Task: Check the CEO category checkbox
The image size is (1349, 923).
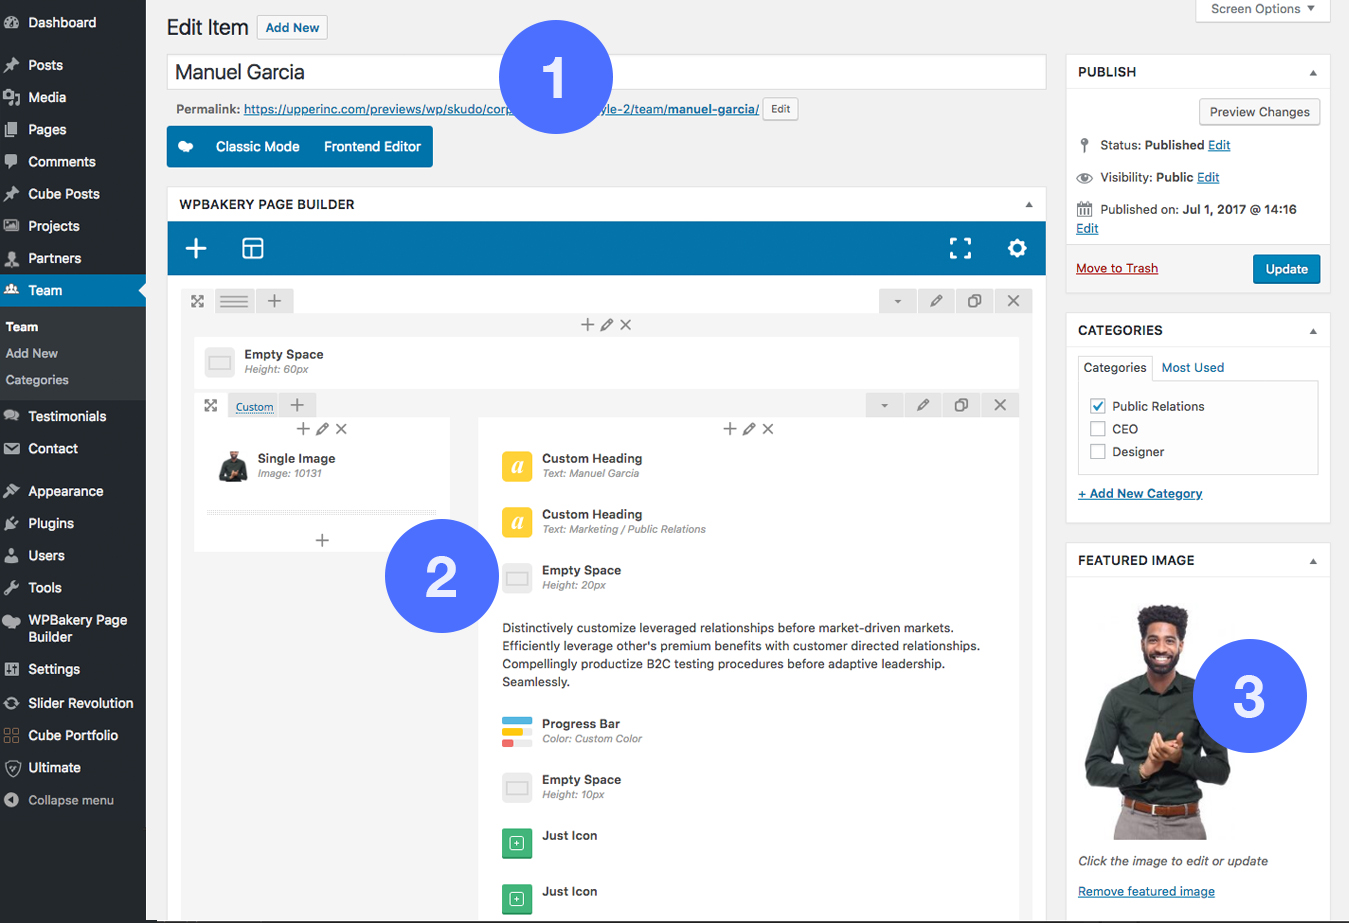Action: (x=1098, y=429)
